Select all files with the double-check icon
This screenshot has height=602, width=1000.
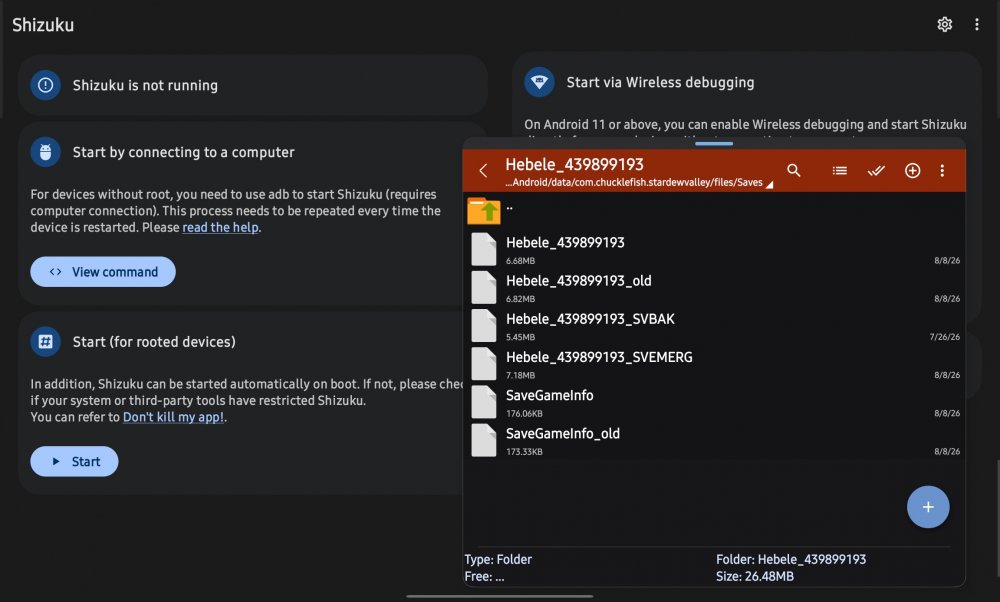(876, 170)
